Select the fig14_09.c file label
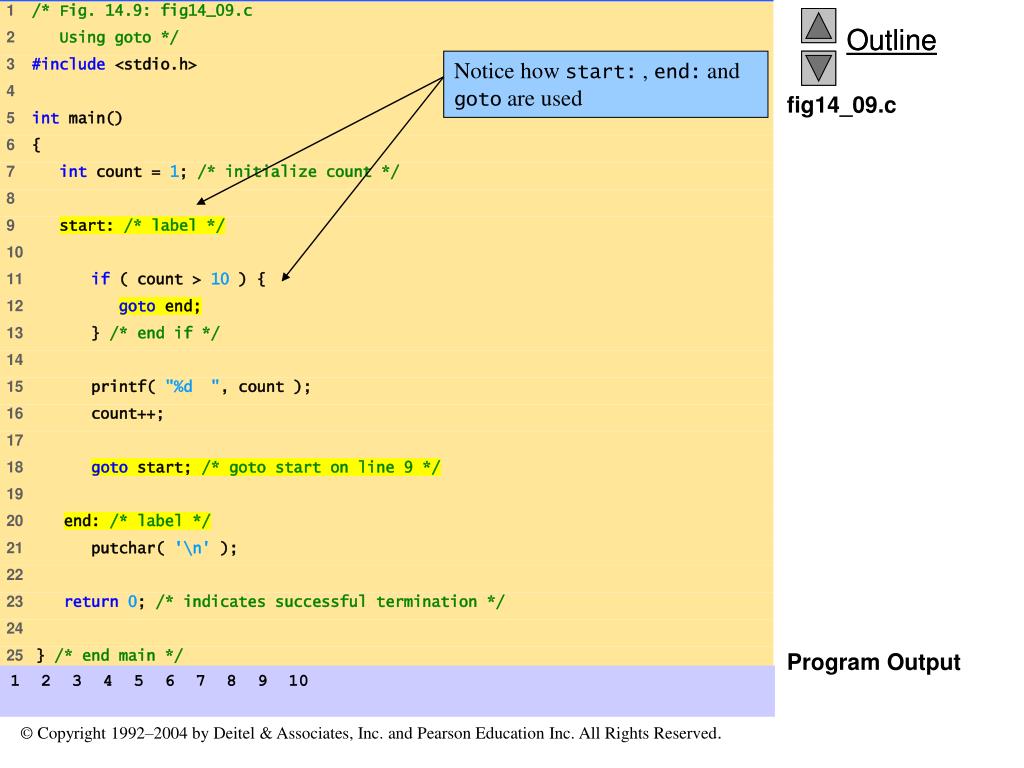The height and width of the screenshot is (768, 1024). 841,104
